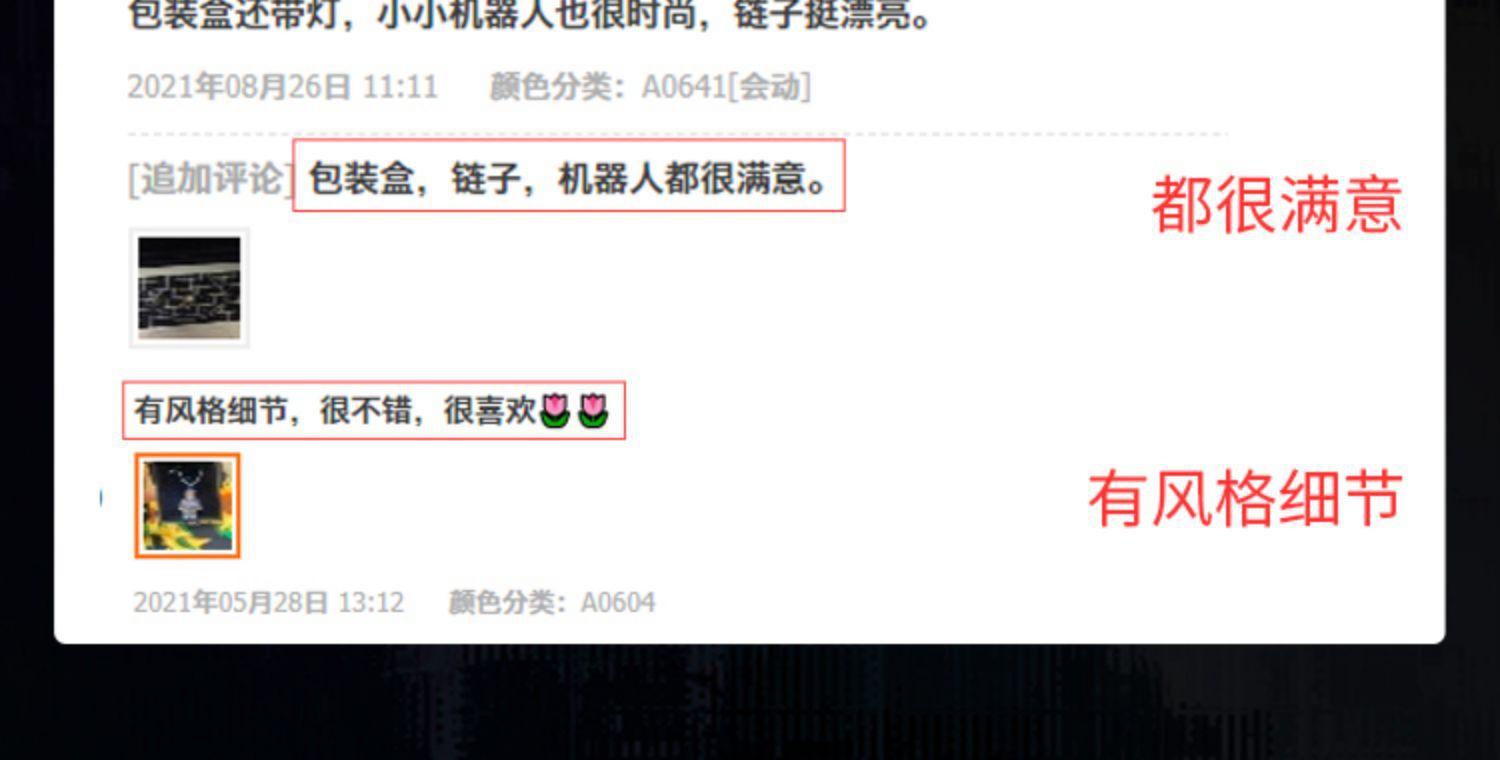
Task: Click the dark backdrop below the review card
Action: click(x=750, y=702)
